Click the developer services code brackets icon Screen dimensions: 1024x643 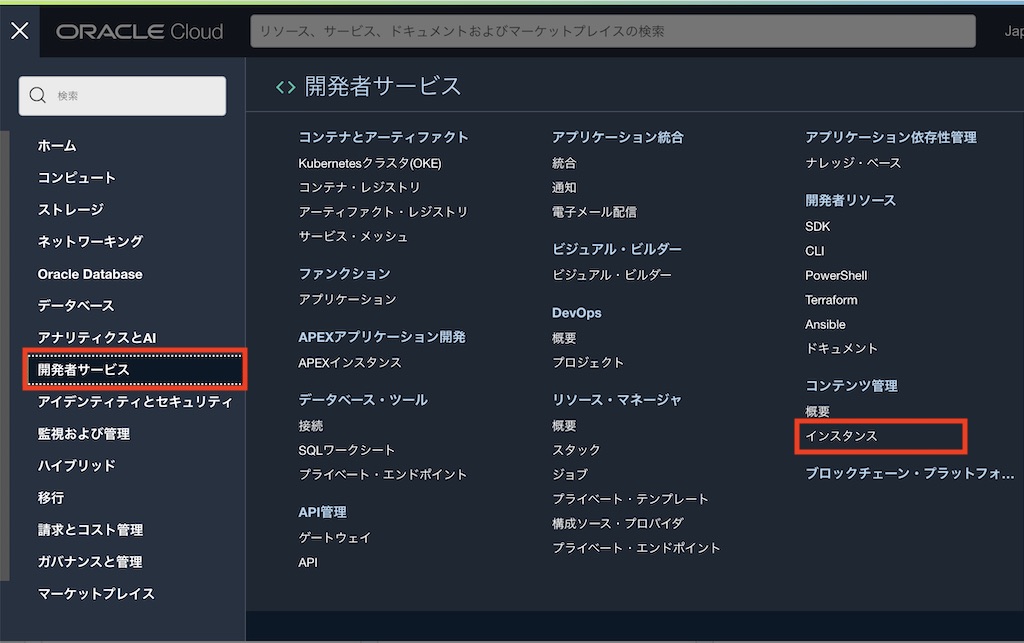285,87
